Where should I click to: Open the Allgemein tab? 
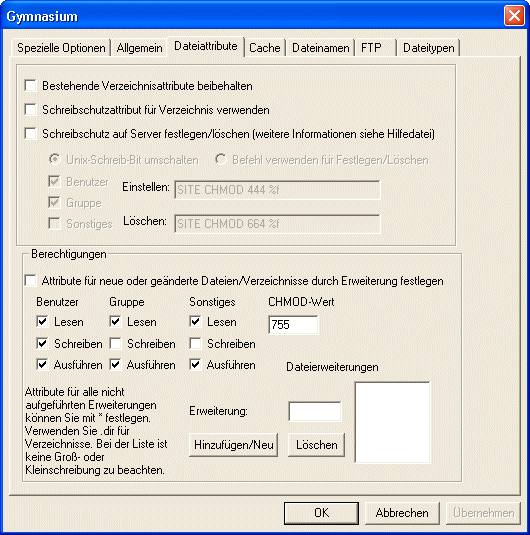[x=139, y=48]
